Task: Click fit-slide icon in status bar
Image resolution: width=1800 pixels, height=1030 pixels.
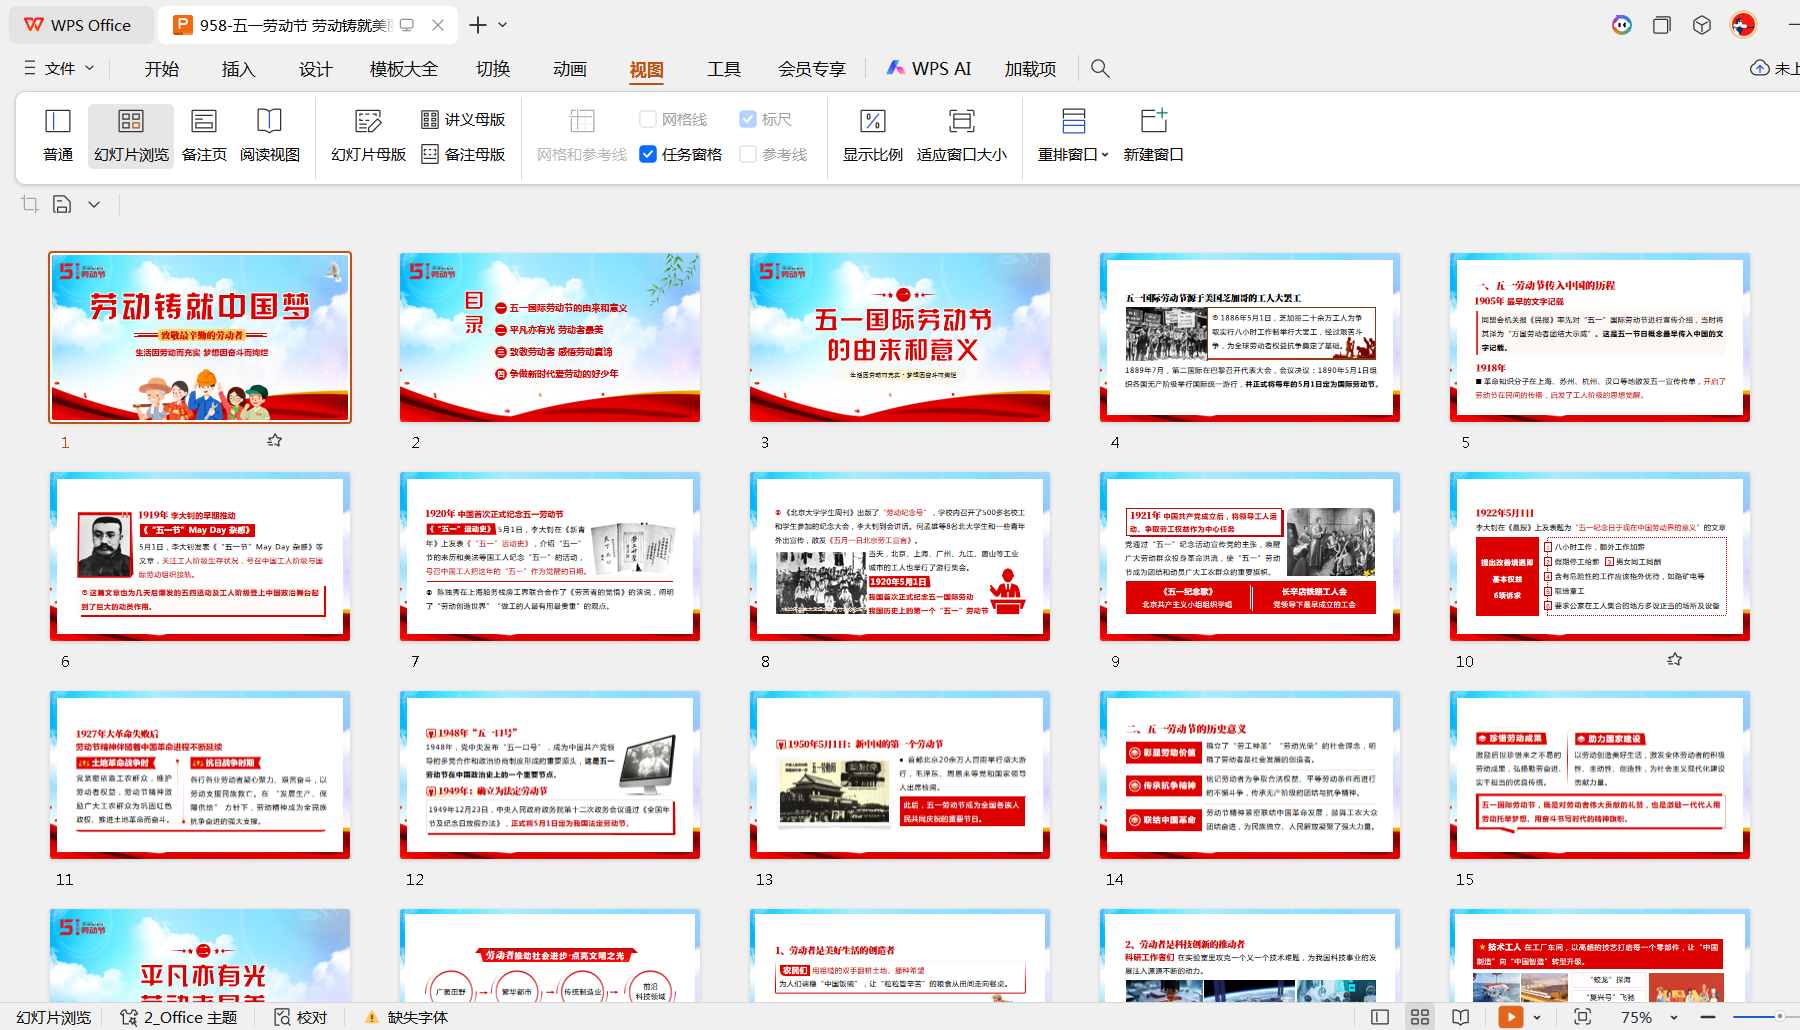Action: [x=1582, y=1017]
